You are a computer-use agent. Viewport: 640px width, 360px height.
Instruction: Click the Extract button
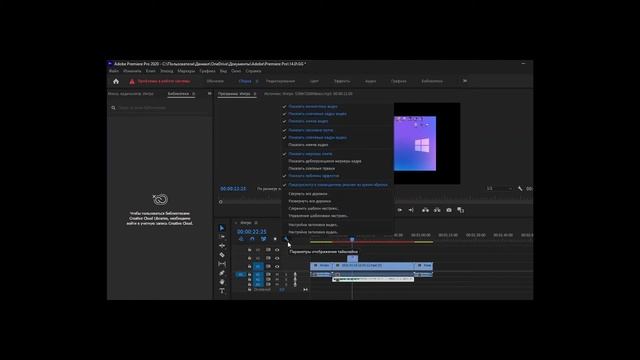point(437,210)
